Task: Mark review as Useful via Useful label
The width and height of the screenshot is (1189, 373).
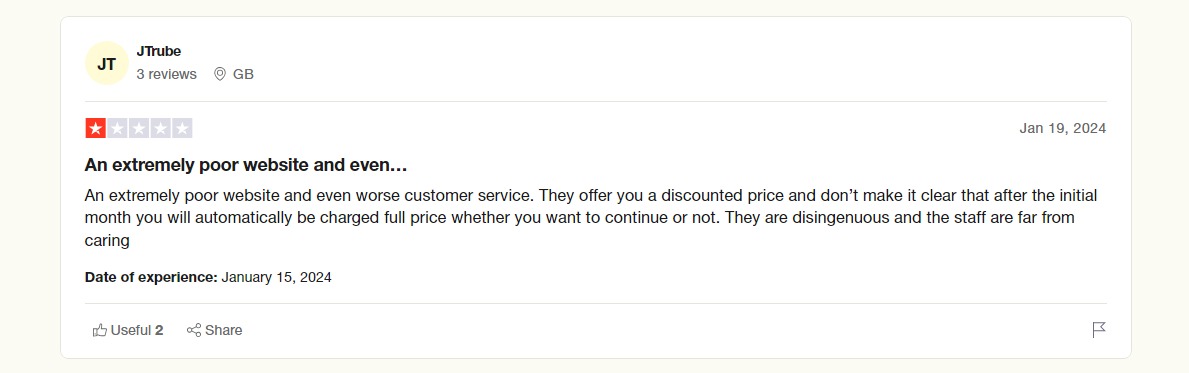Action: [x=131, y=330]
